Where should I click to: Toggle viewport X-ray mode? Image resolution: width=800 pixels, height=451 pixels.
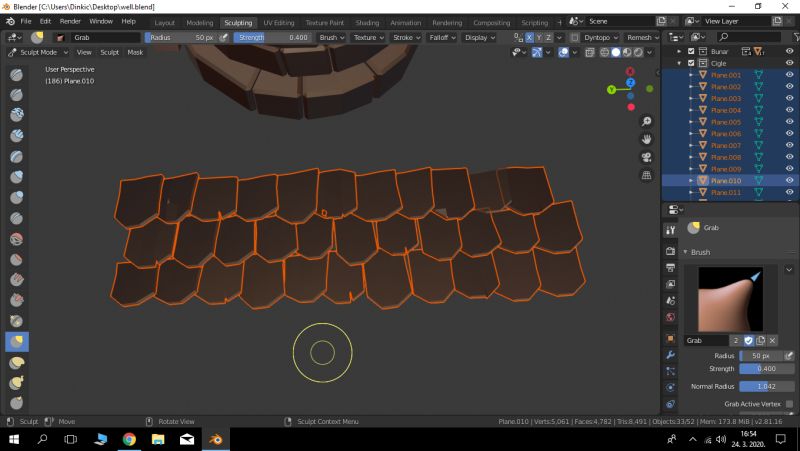pyautogui.click(x=590, y=52)
